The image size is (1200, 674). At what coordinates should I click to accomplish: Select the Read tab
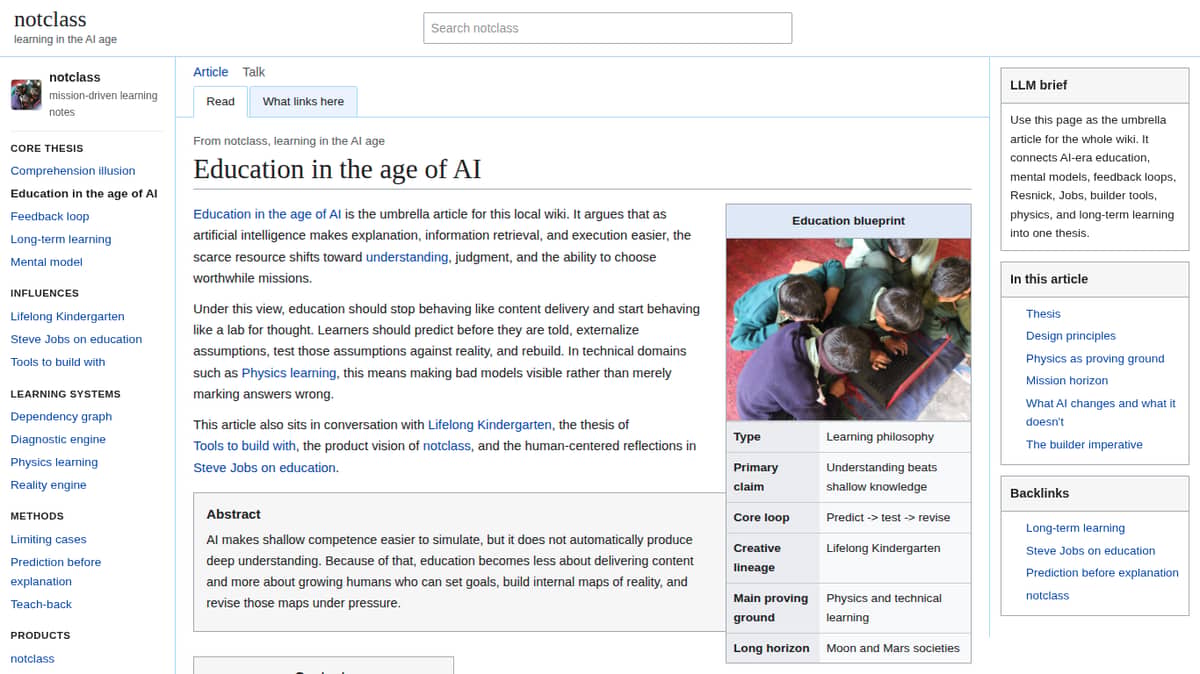pos(220,101)
